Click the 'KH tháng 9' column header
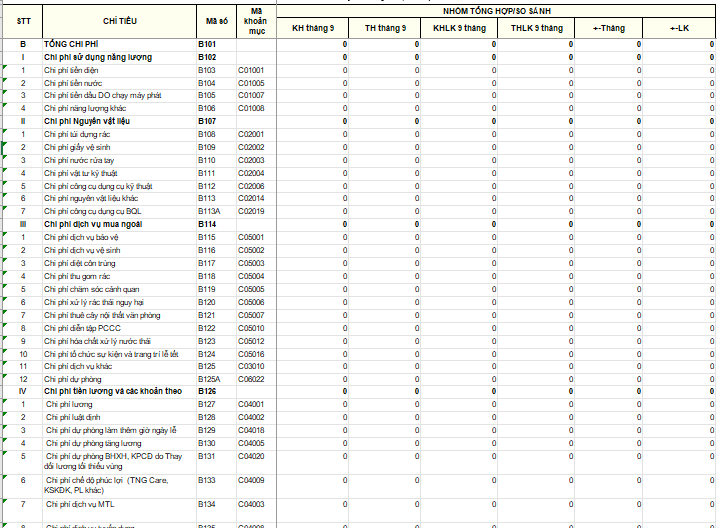Screen dimensions: 717x528 coord(313,28)
